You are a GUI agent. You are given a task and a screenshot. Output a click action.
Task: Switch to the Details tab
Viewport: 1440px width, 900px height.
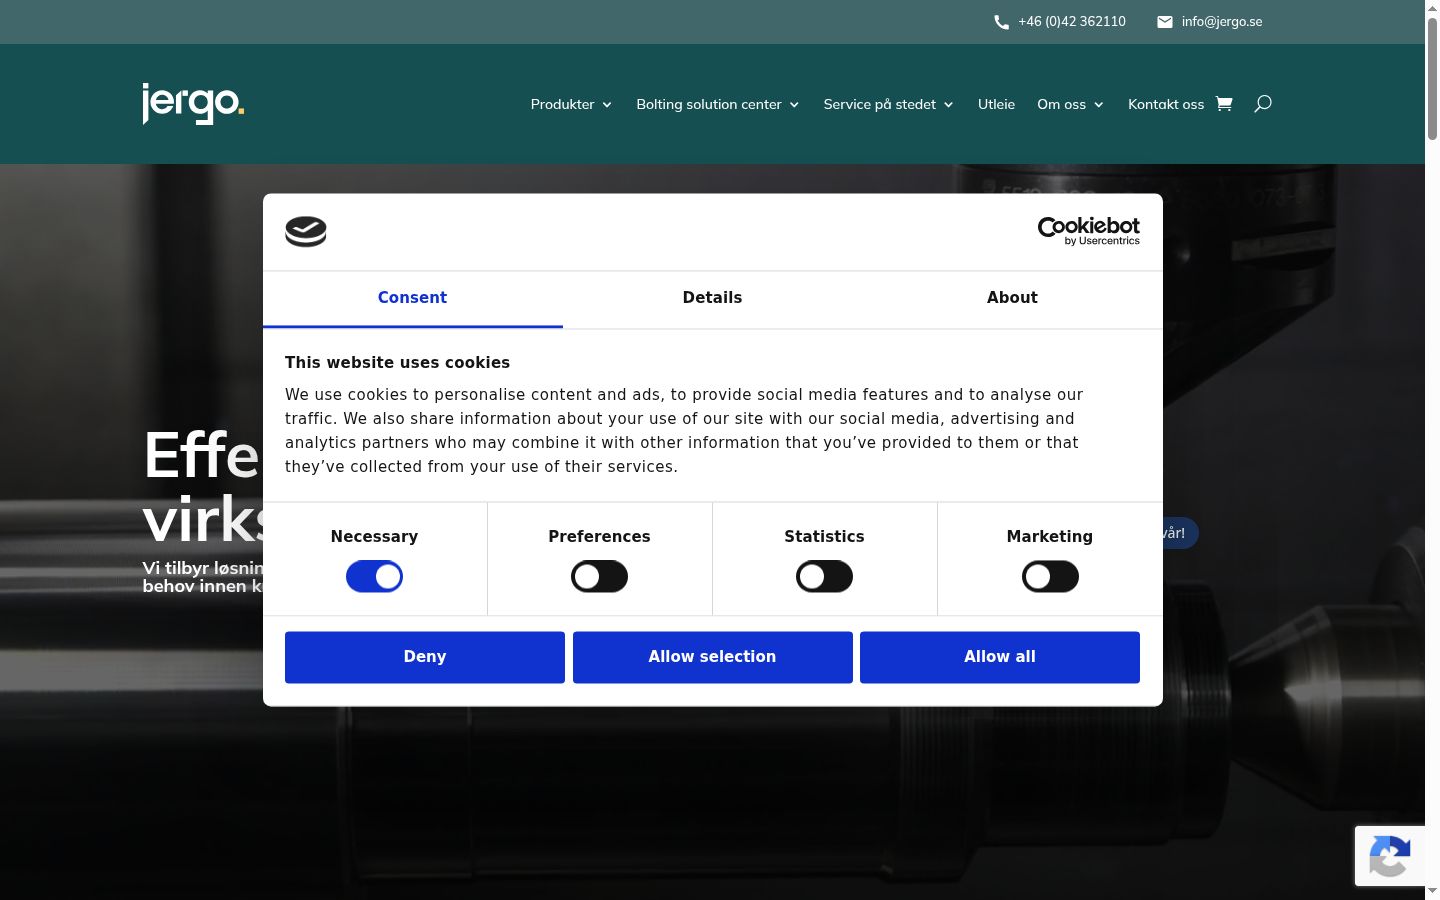point(712,298)
